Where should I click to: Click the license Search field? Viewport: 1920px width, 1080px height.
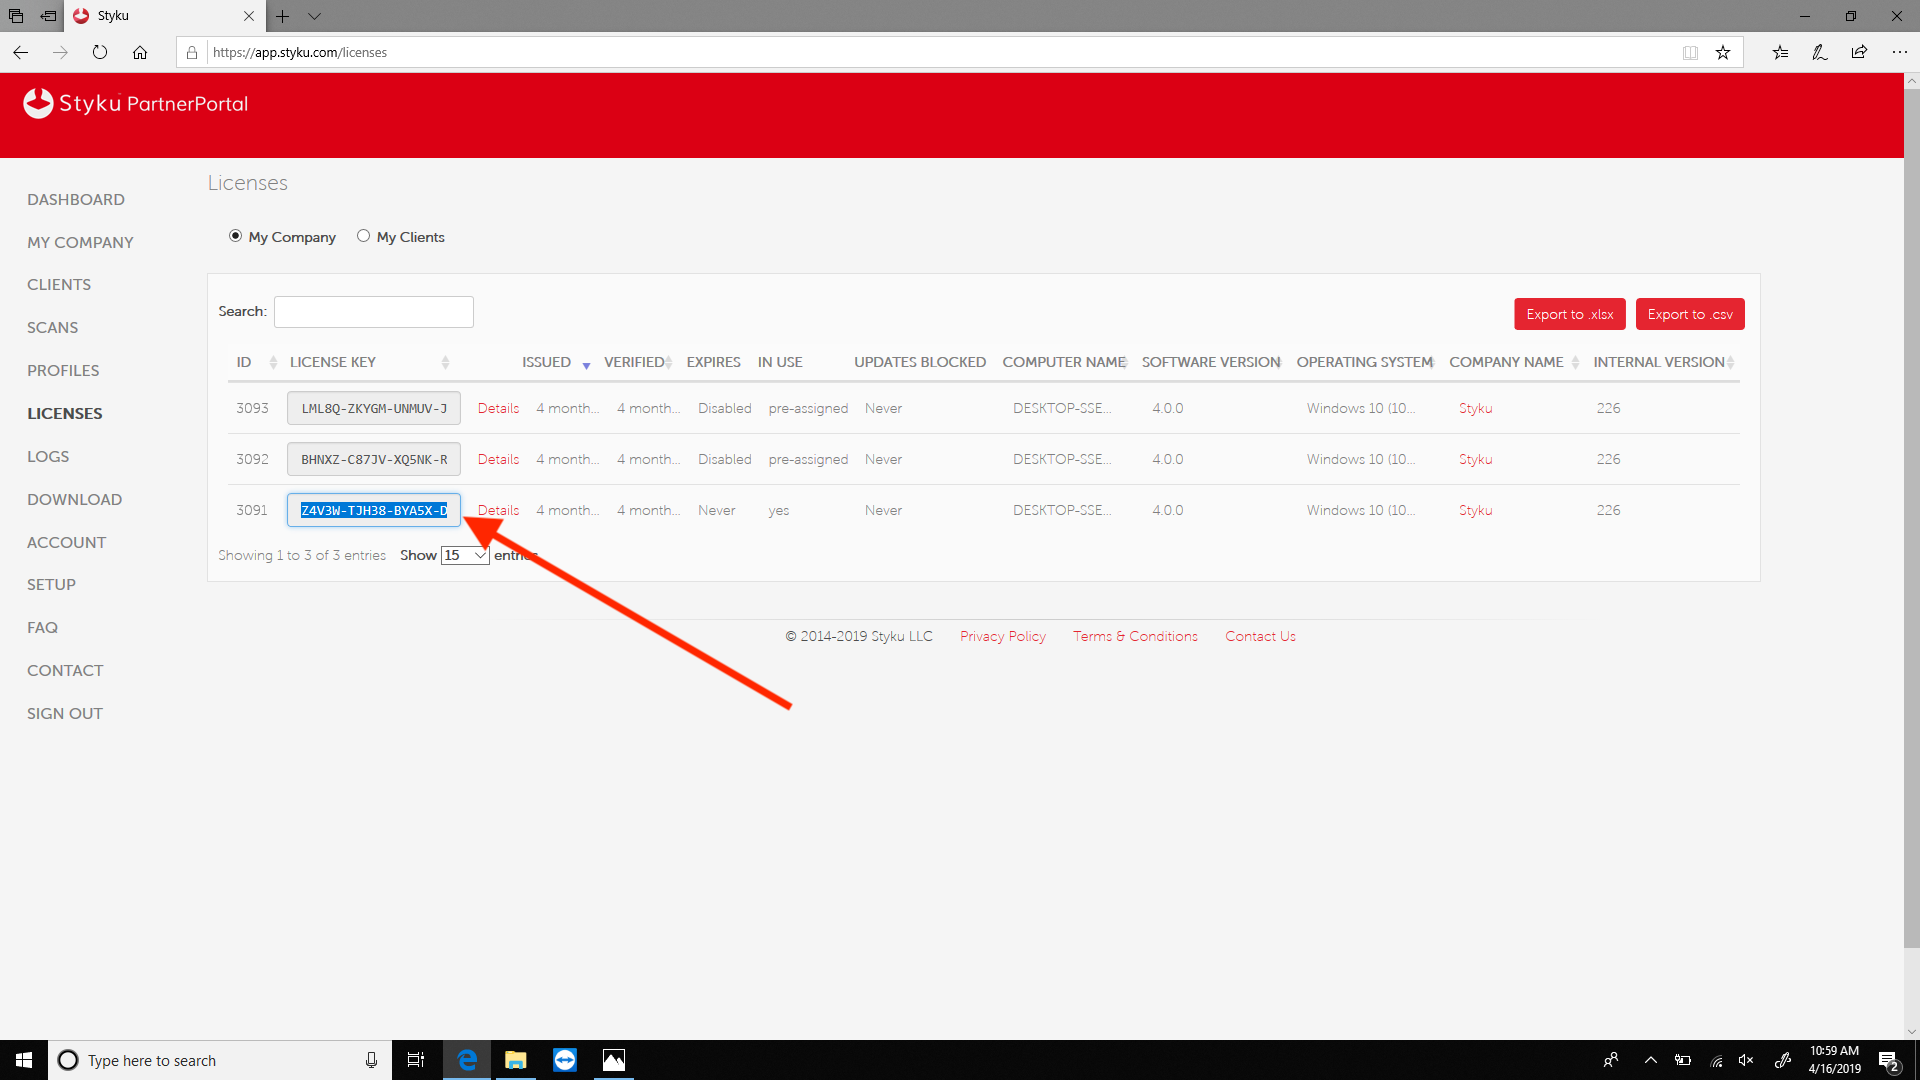point(374,312)
